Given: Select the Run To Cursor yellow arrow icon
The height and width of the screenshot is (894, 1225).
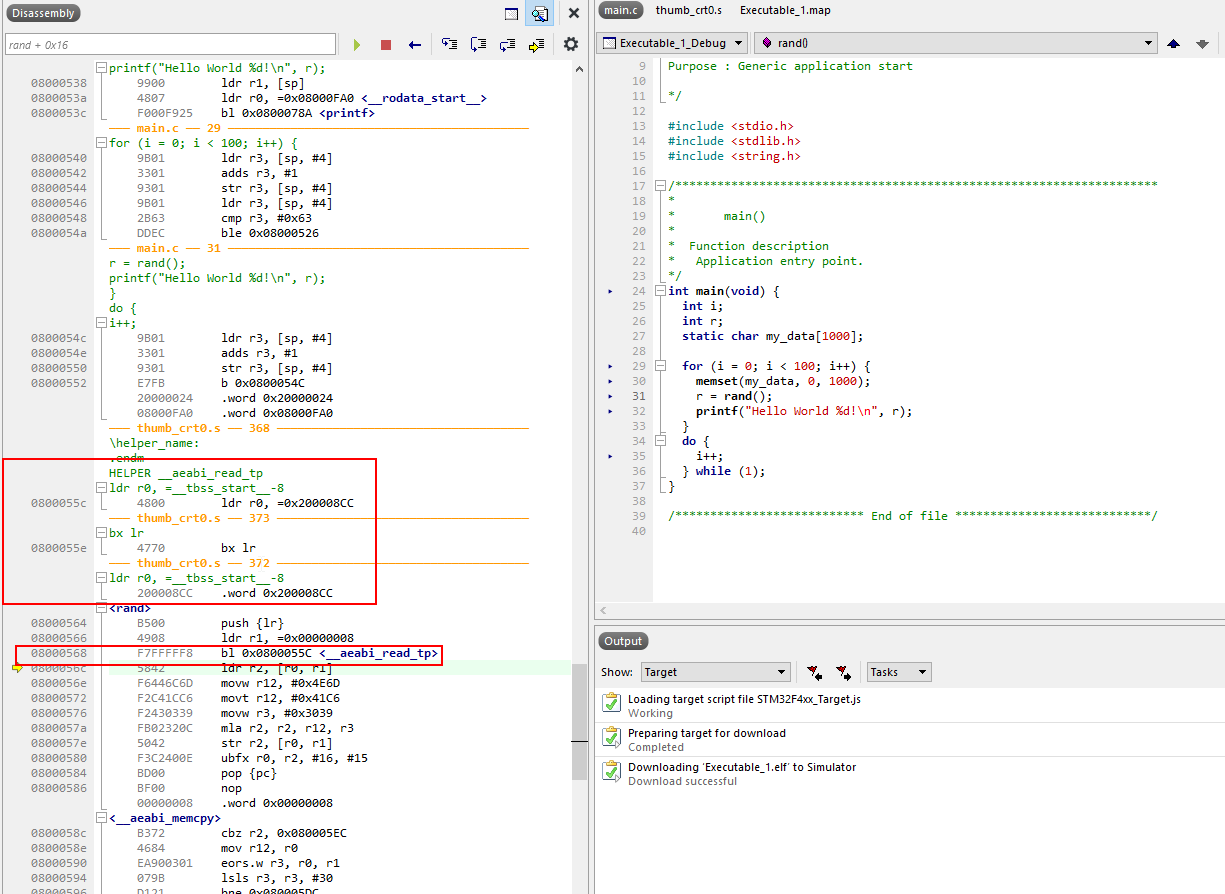Looking at the screenshot, I should [536, 43].
